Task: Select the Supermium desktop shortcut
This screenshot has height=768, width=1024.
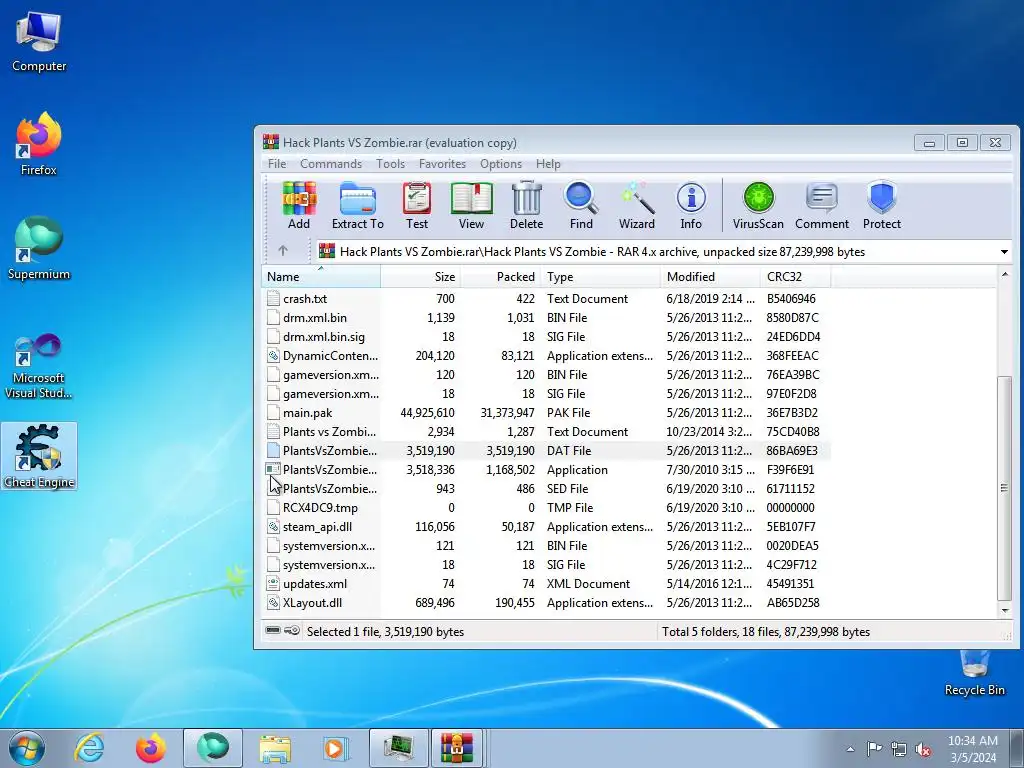Action: click(x=39, y=248)
